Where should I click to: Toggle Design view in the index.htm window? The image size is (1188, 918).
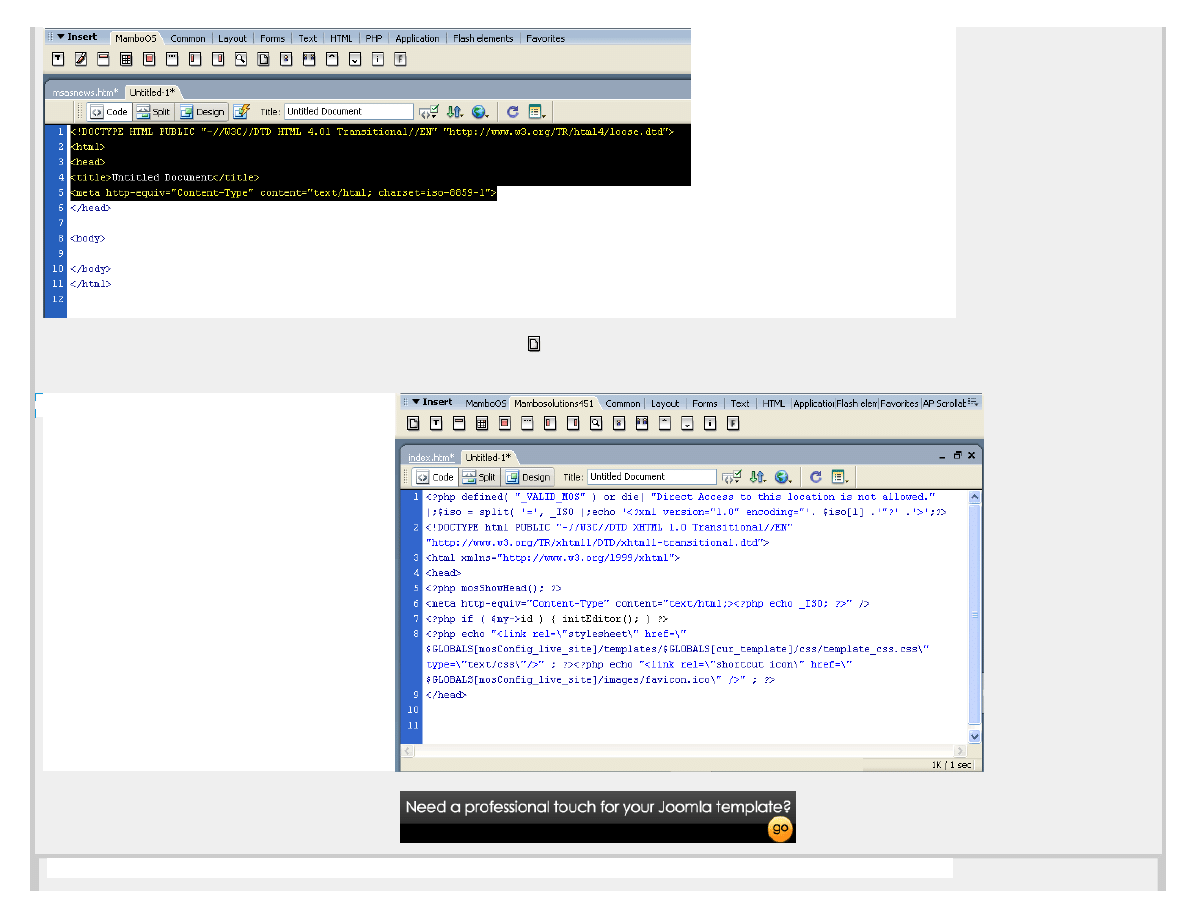pos(528,477)
